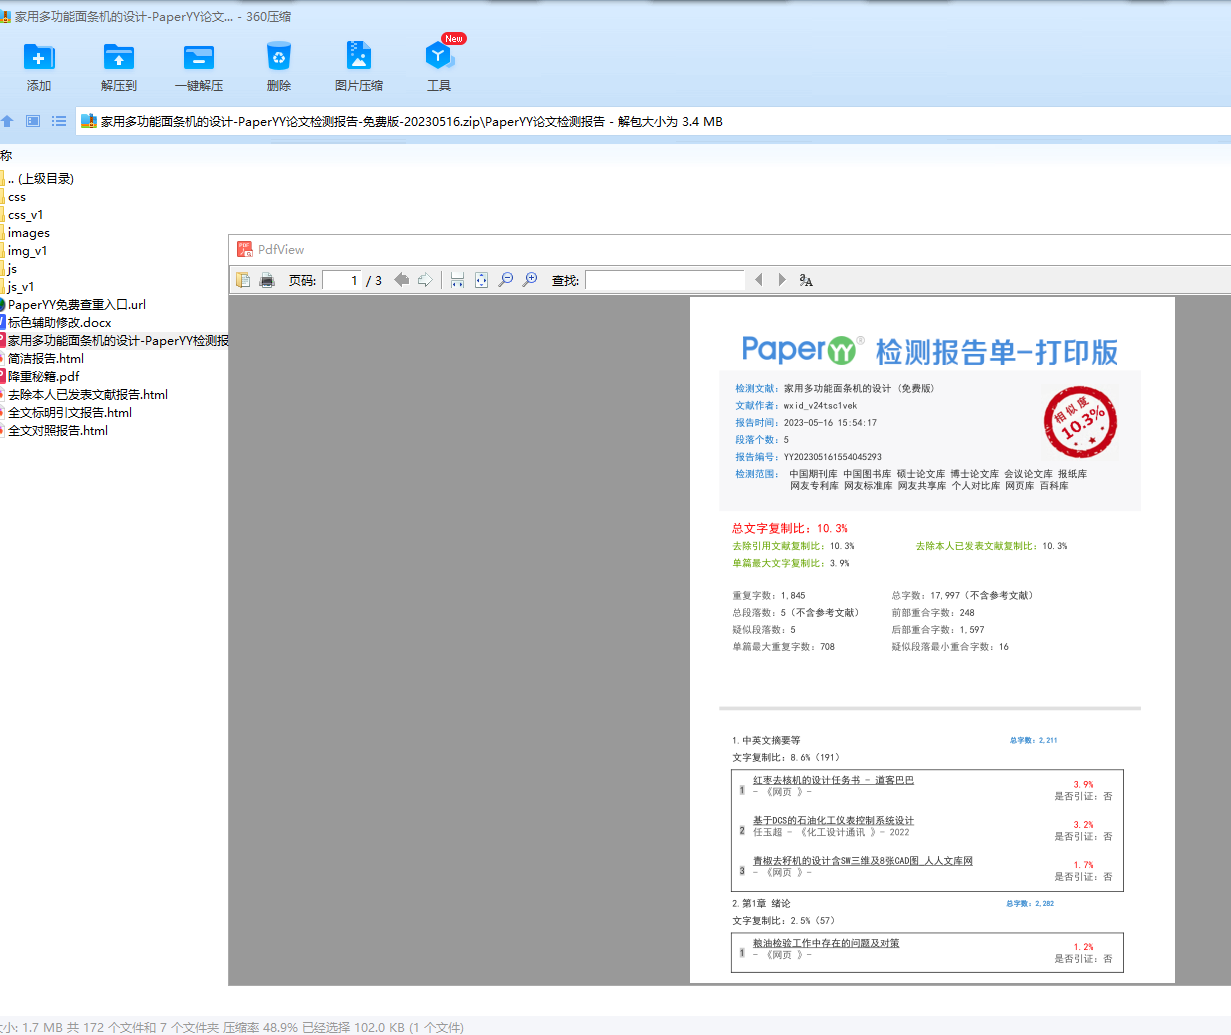Find previous search match arrow
Image resolution: width=1231 pixels, height=1035 pixels.
pos(759,280)
